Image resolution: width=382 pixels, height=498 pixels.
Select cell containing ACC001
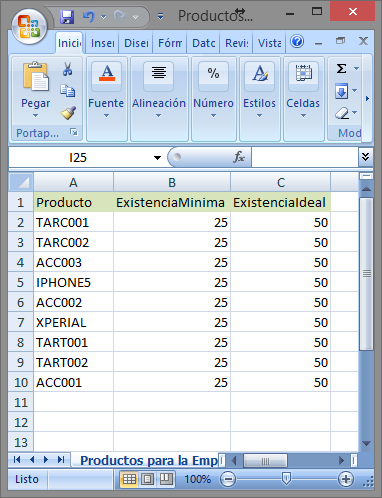tap(73, 382)
